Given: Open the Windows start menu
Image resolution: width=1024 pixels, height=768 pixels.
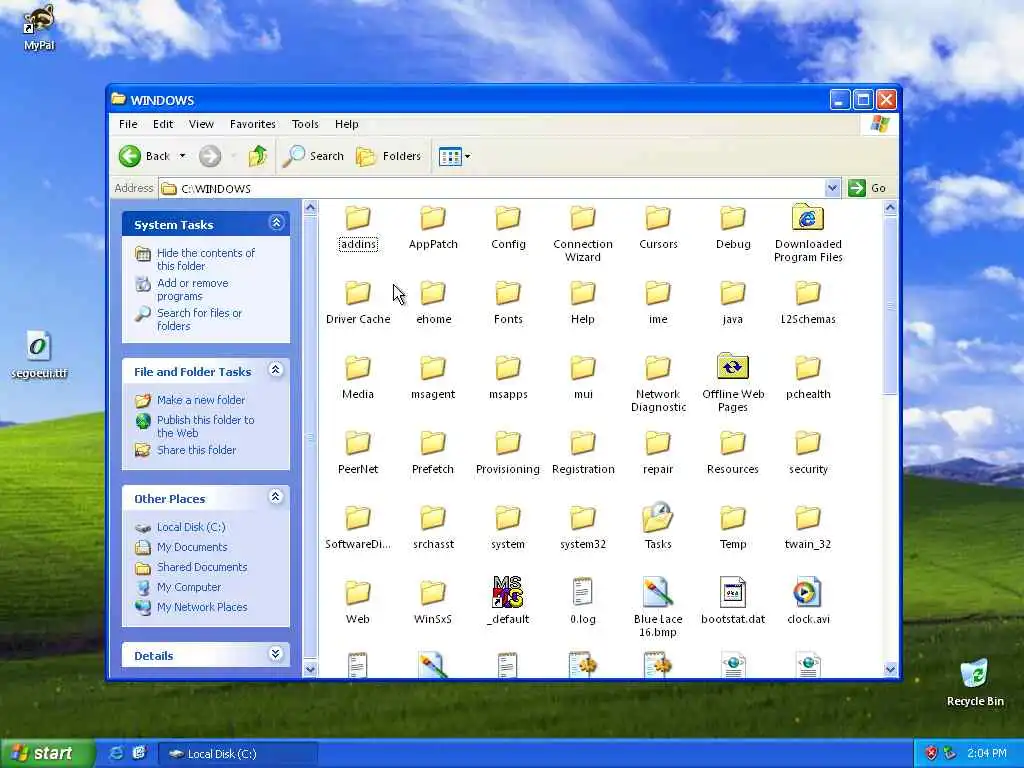Looking at the screenshot, I should 48,754.
